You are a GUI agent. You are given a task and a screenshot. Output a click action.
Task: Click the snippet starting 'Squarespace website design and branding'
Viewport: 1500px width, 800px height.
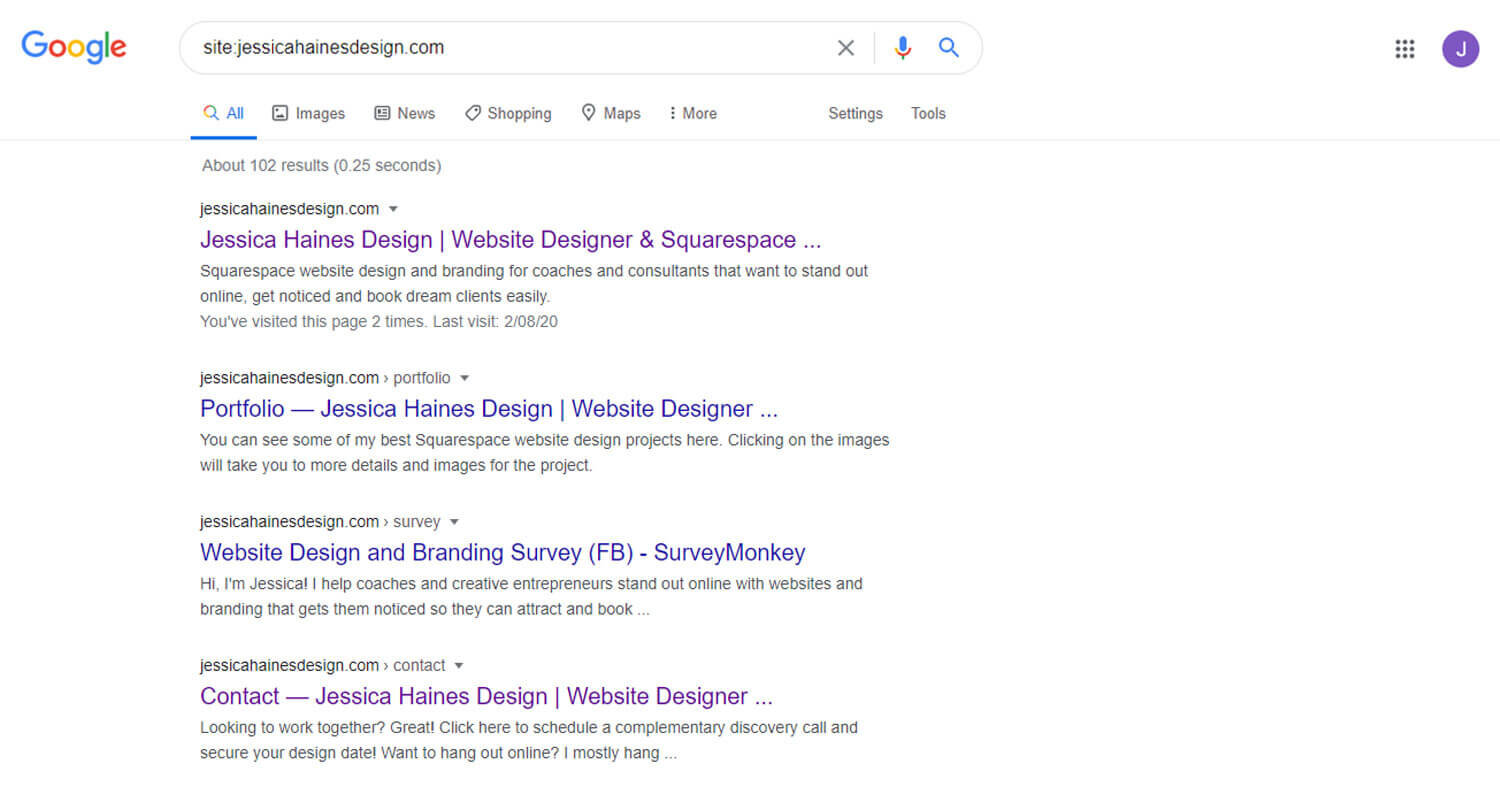(534, 284)
